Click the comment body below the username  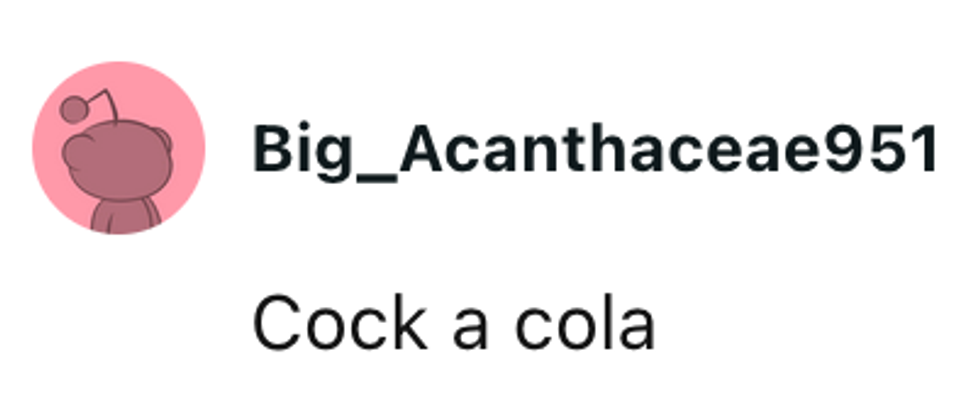pos(454,325)
